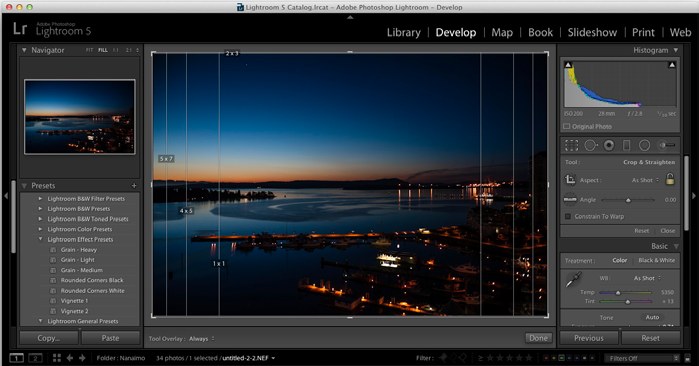Viewport: 699px width, 366px height.
Task: Expand Lightroom B&W Toned Presets folder
Action: [40, 219]
